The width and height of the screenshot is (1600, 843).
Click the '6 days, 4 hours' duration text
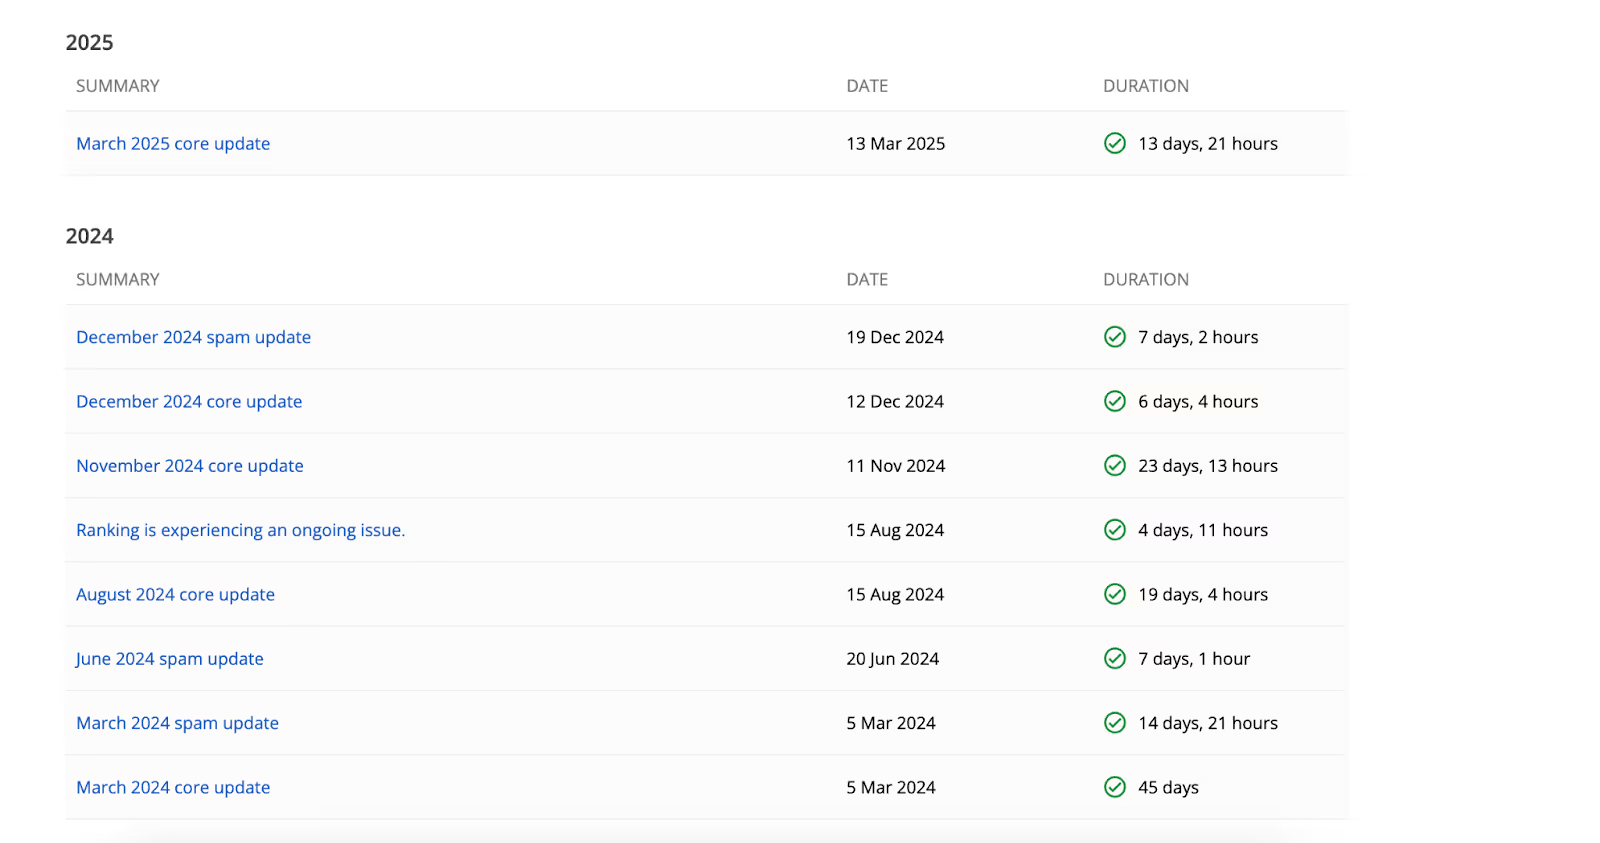coord(1198,401)
